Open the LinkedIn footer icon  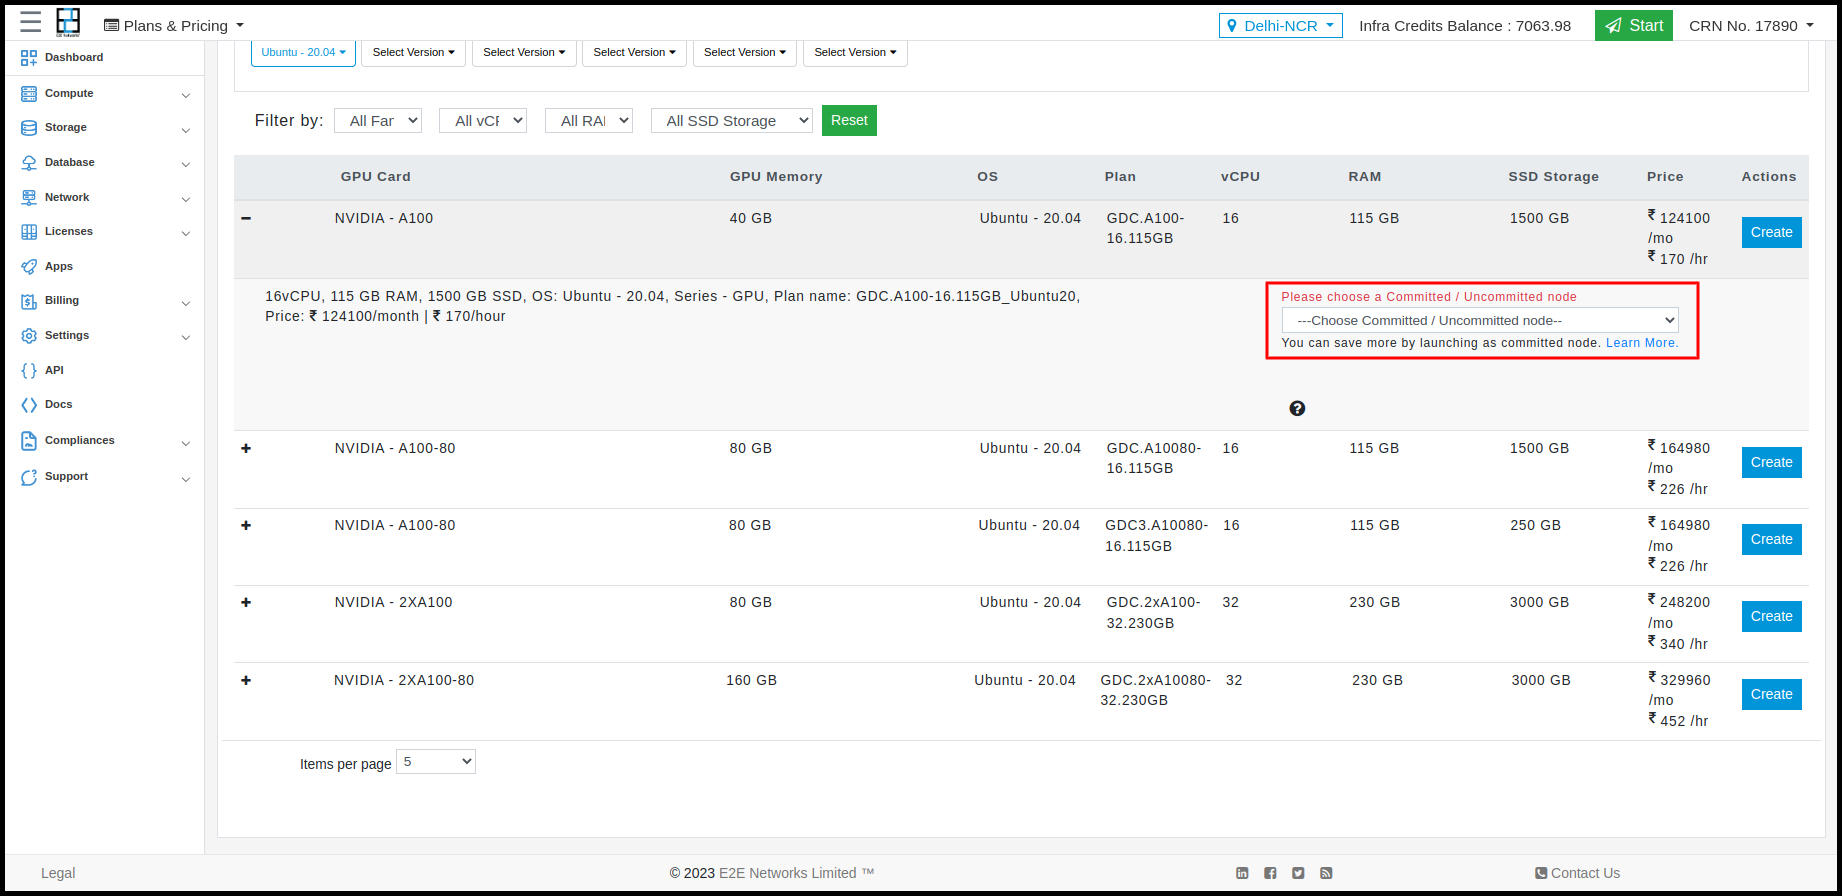pyautogui.click(x=1242, y=873)
